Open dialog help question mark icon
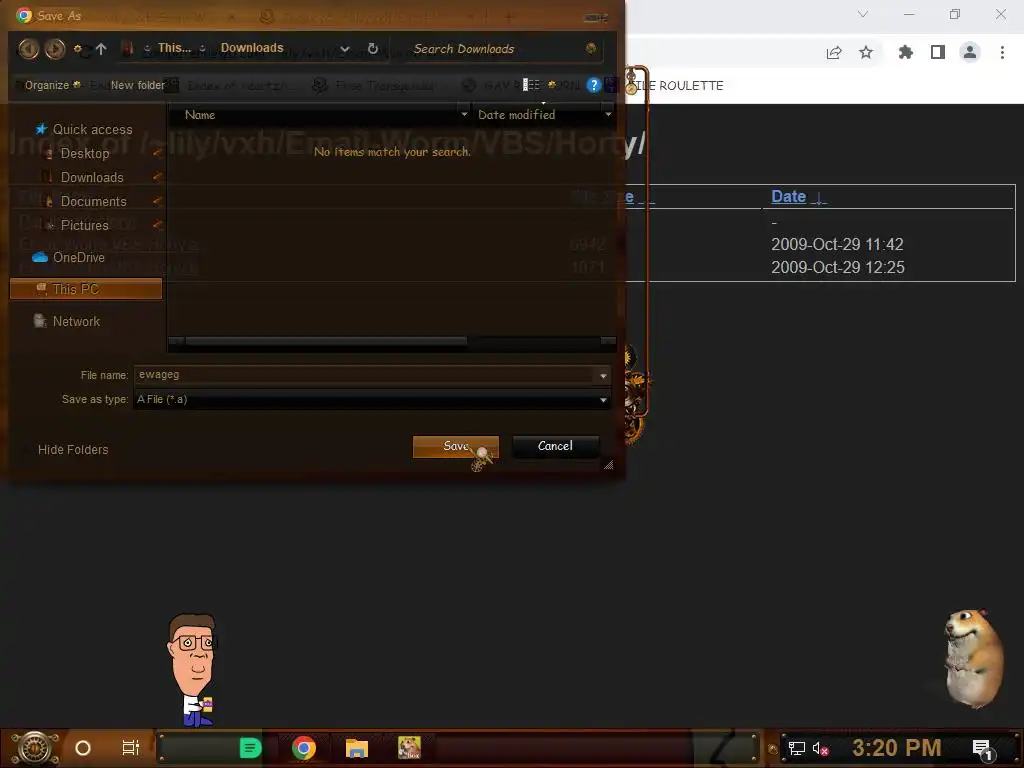The image size is (1024, 768). point(593,85)
